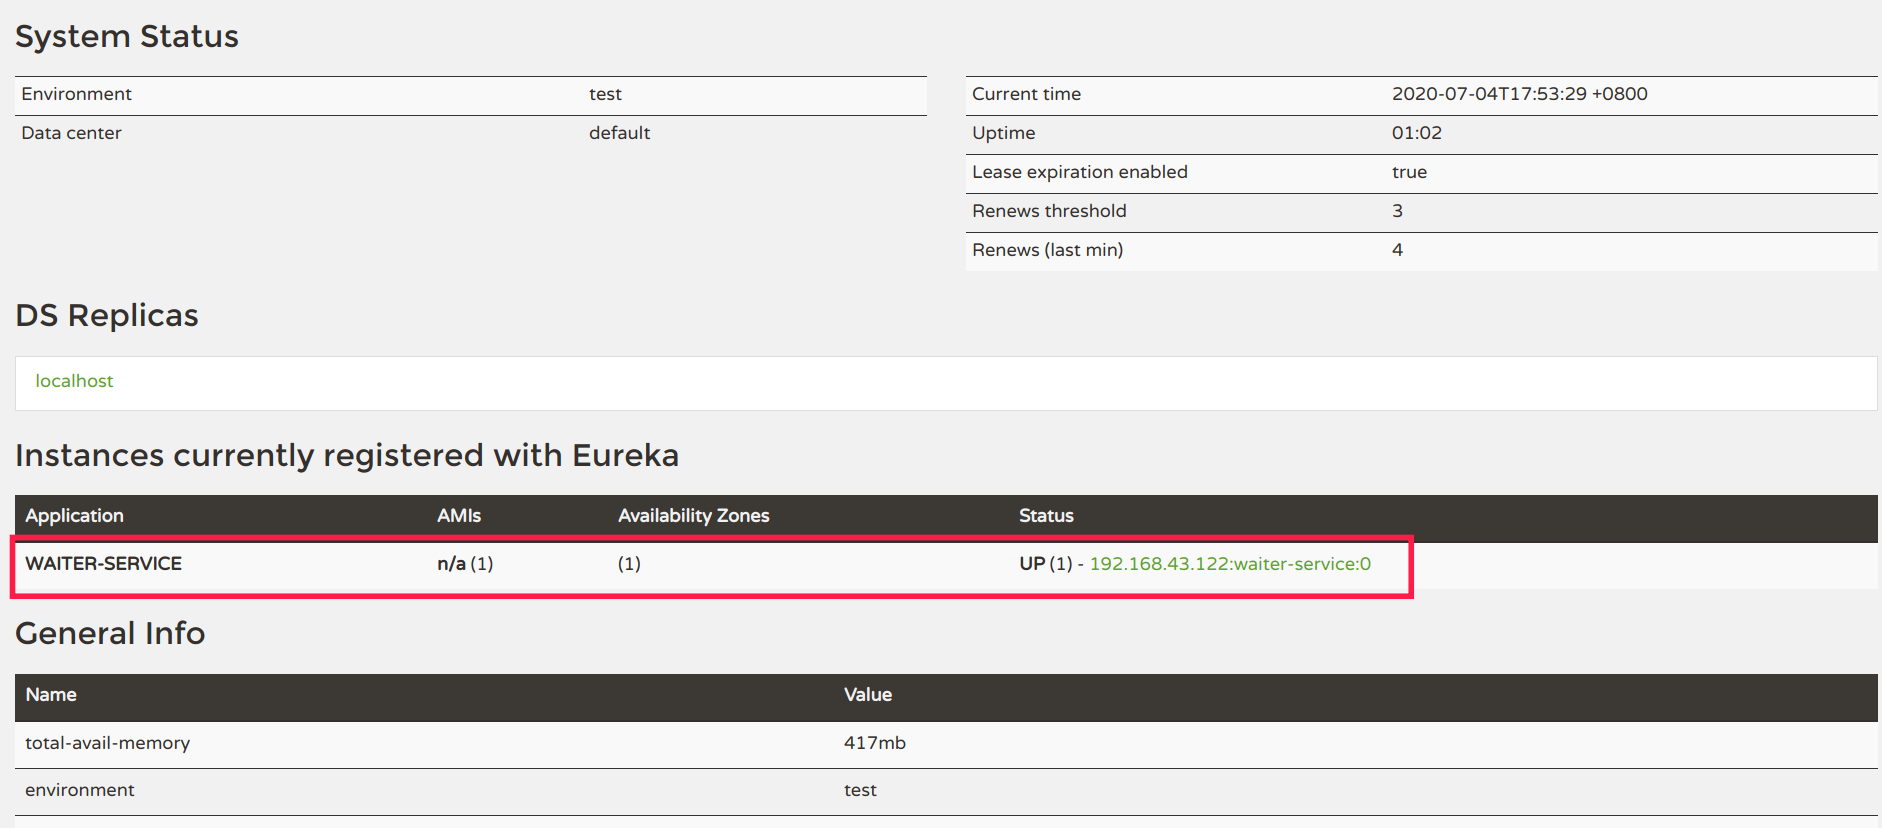
Task: Click the Value column header in General Info
Action: coord(868,695)
